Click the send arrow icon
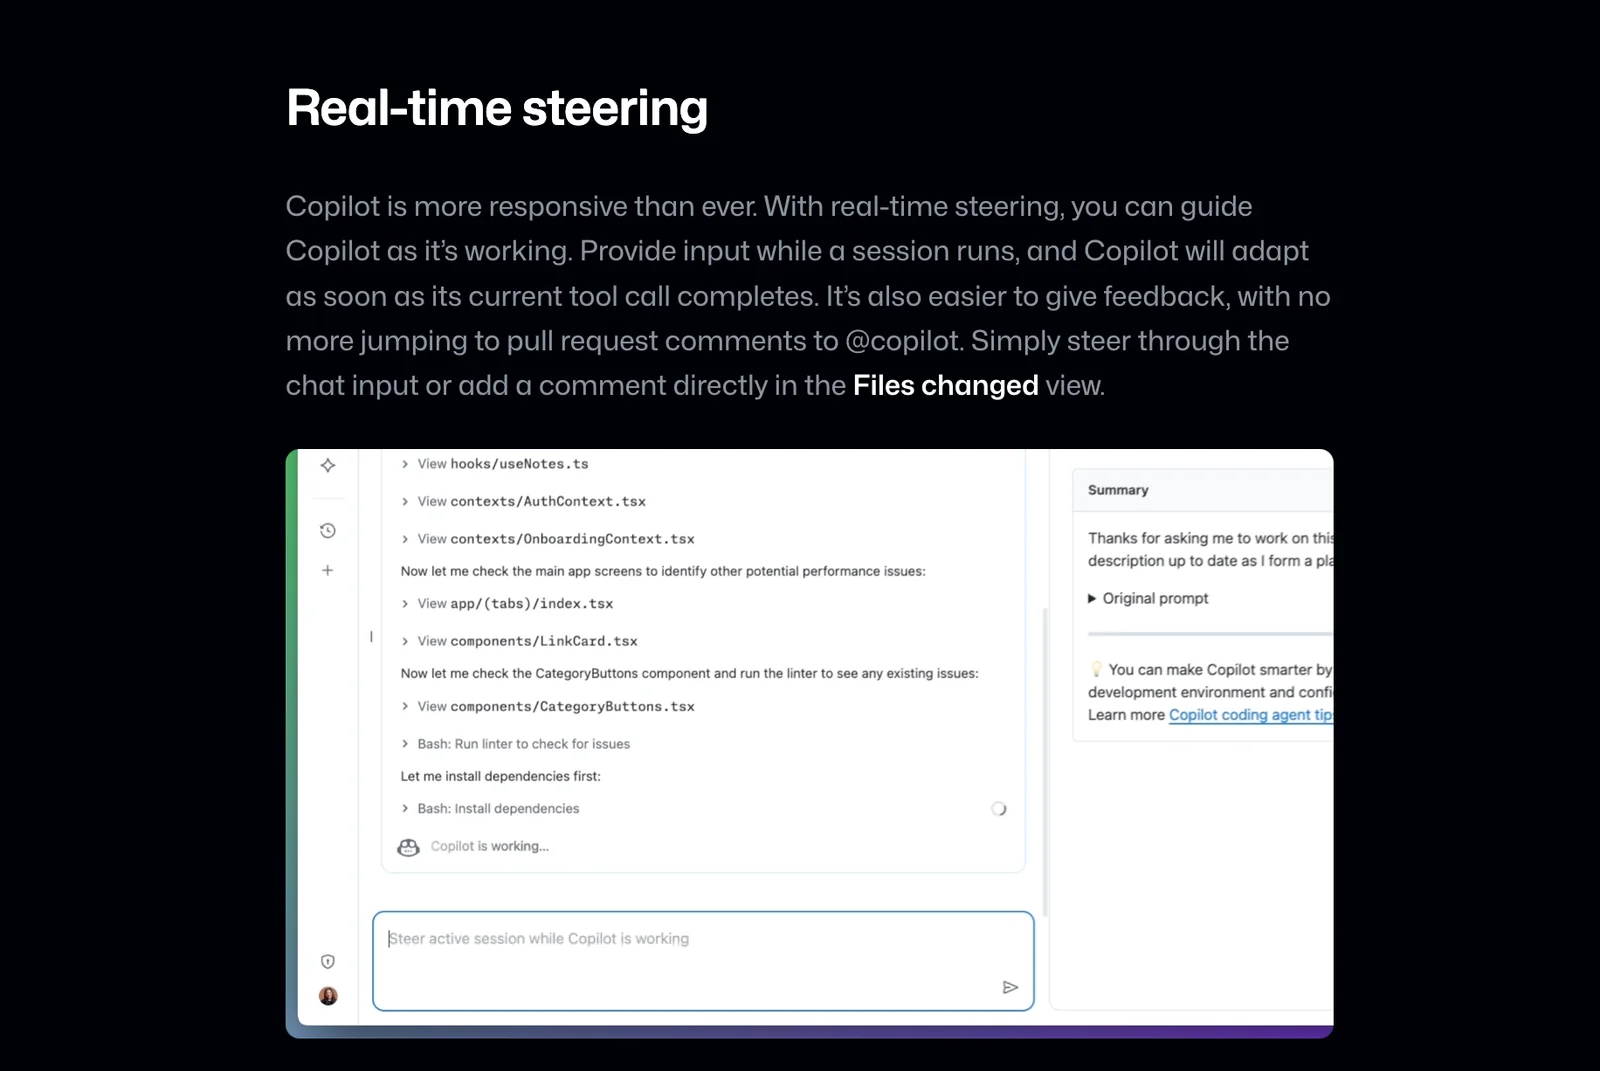 [x=1010, y=988]
